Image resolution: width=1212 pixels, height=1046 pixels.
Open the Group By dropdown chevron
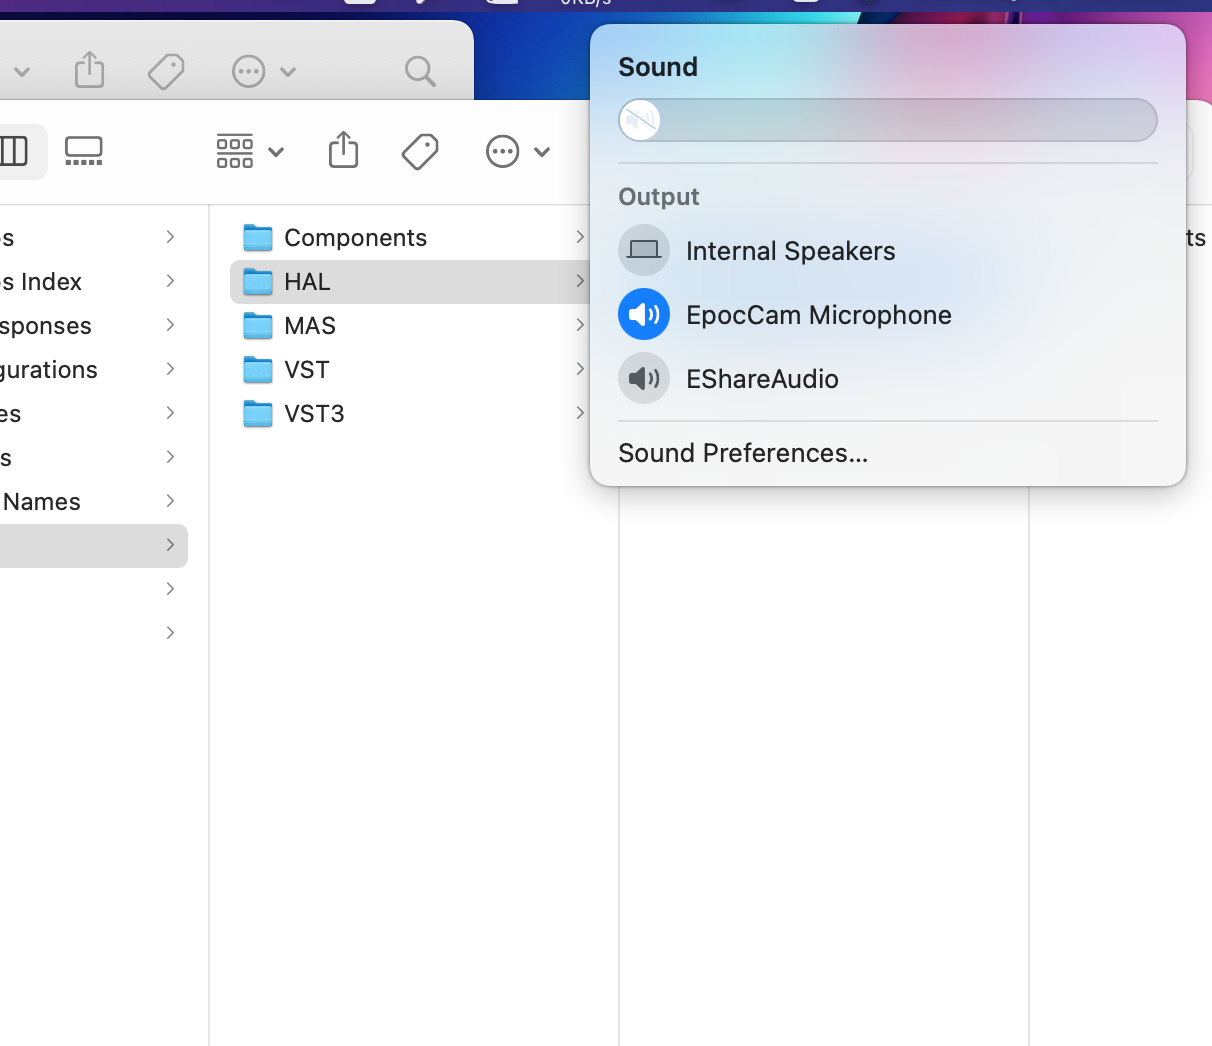pos(276,152)
